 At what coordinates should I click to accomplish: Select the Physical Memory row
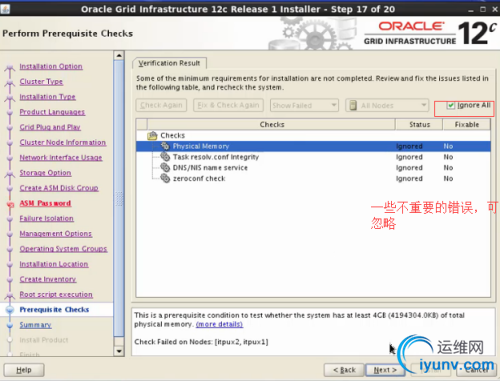tap(313, 146)
